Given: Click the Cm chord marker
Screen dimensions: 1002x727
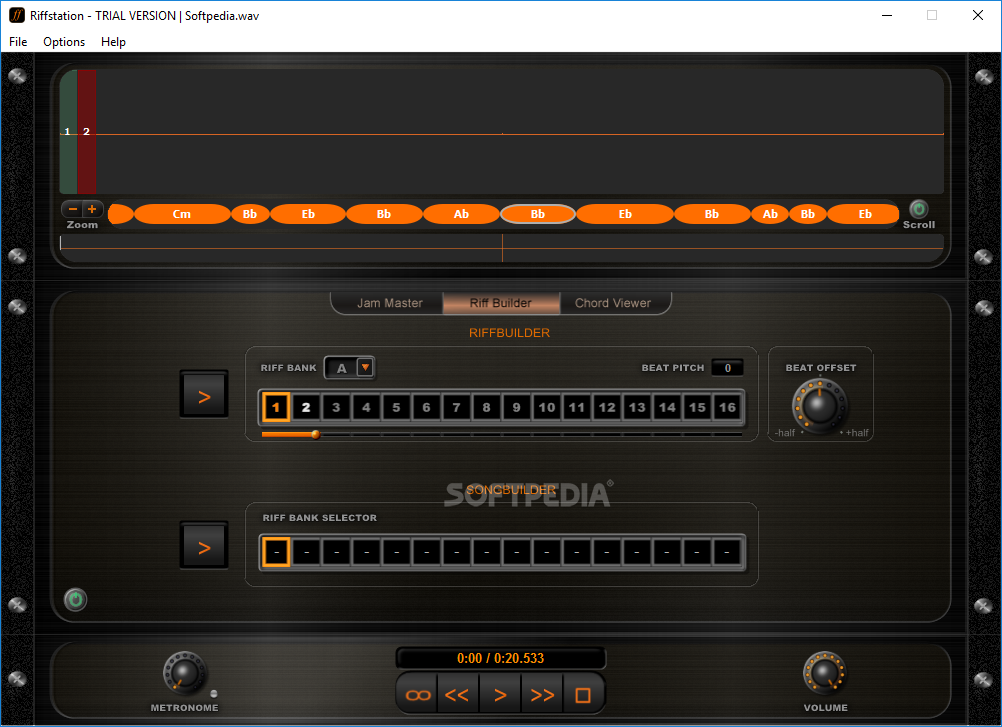Looking at the screenshot, I should coord(182,214).
